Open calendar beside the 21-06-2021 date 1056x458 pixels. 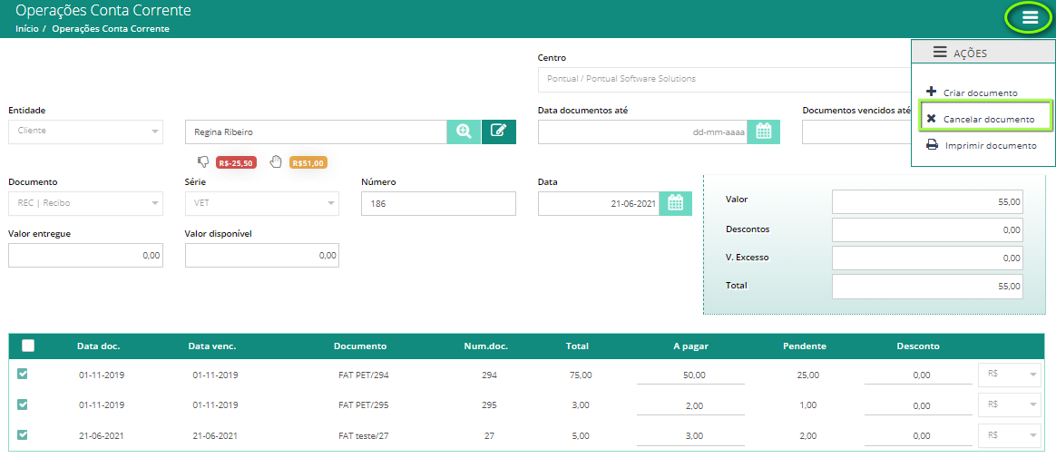pos(675,203)
